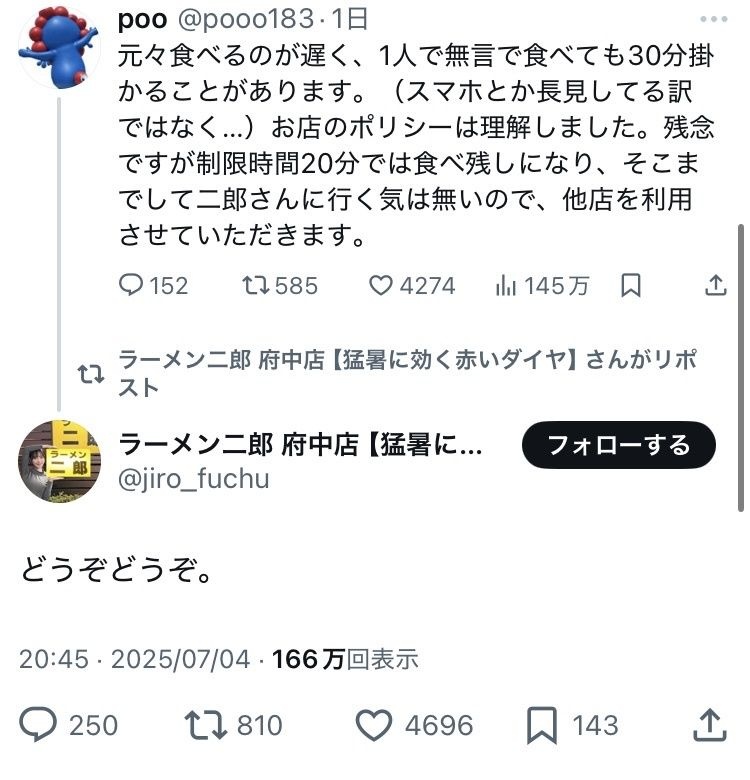Open the 20:45 · 2025/07/04 timestamp

pos(134,659)
